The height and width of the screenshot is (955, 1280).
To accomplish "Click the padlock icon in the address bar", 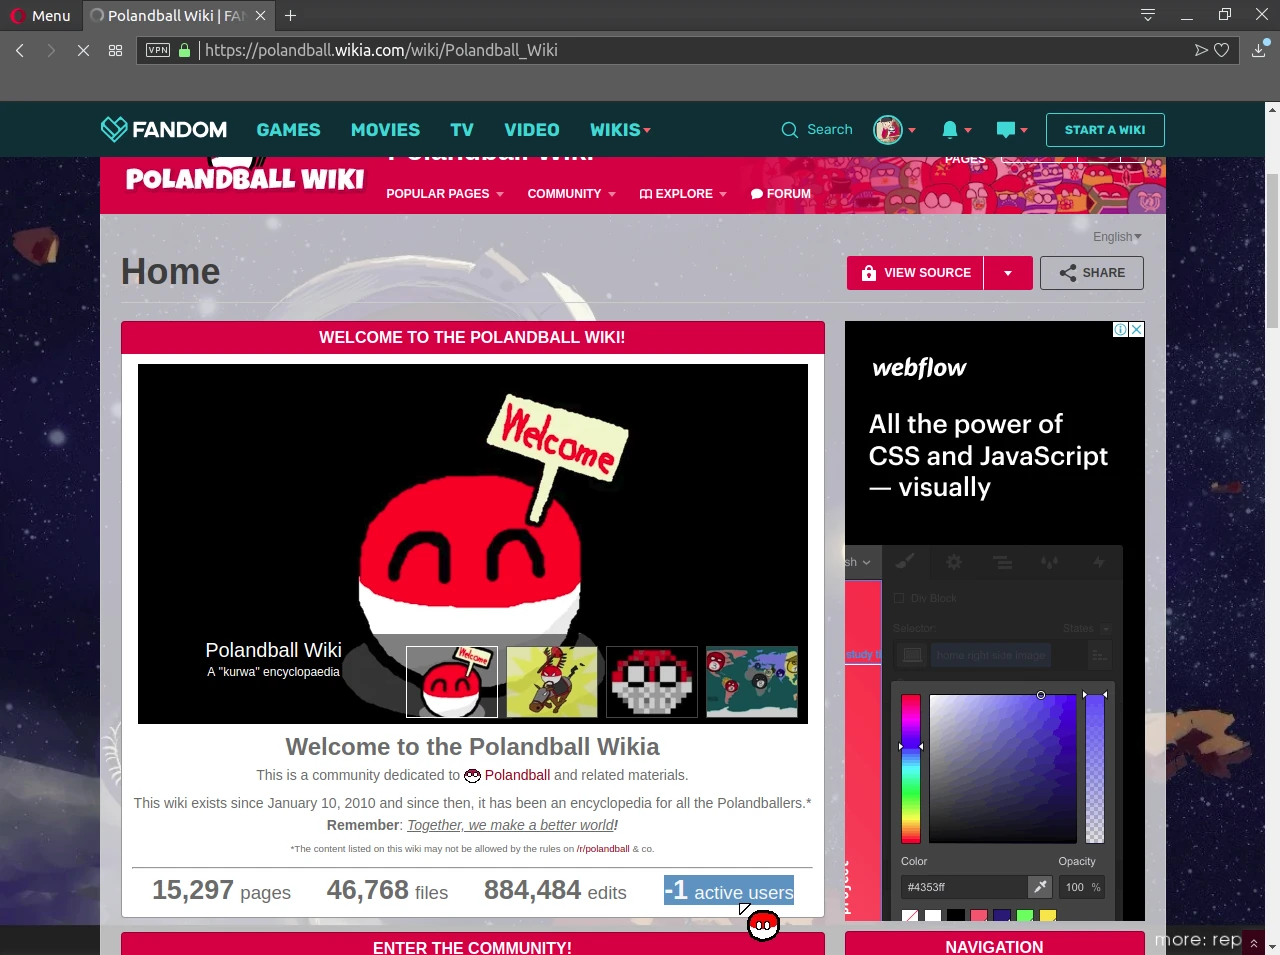I will coord(186,49).
